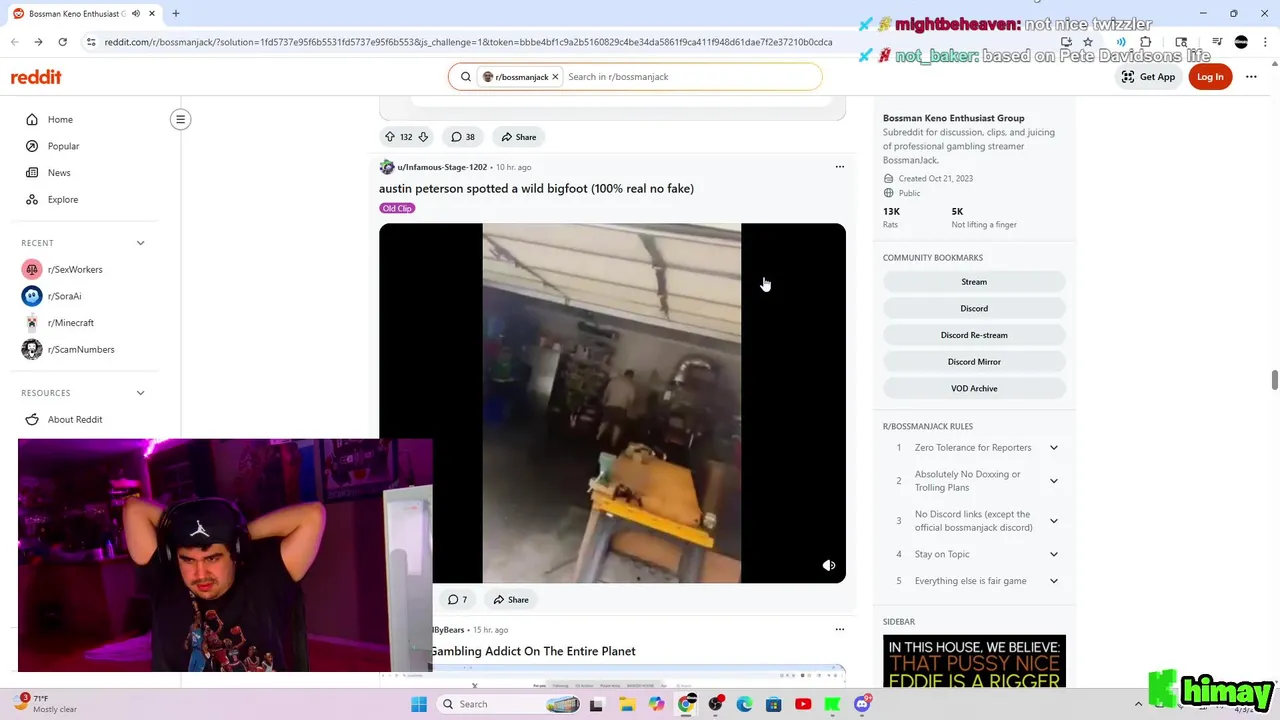Collapse the Reddit left navigation sidebar
The image size is (1280, 720).
(x=181, y=119)
